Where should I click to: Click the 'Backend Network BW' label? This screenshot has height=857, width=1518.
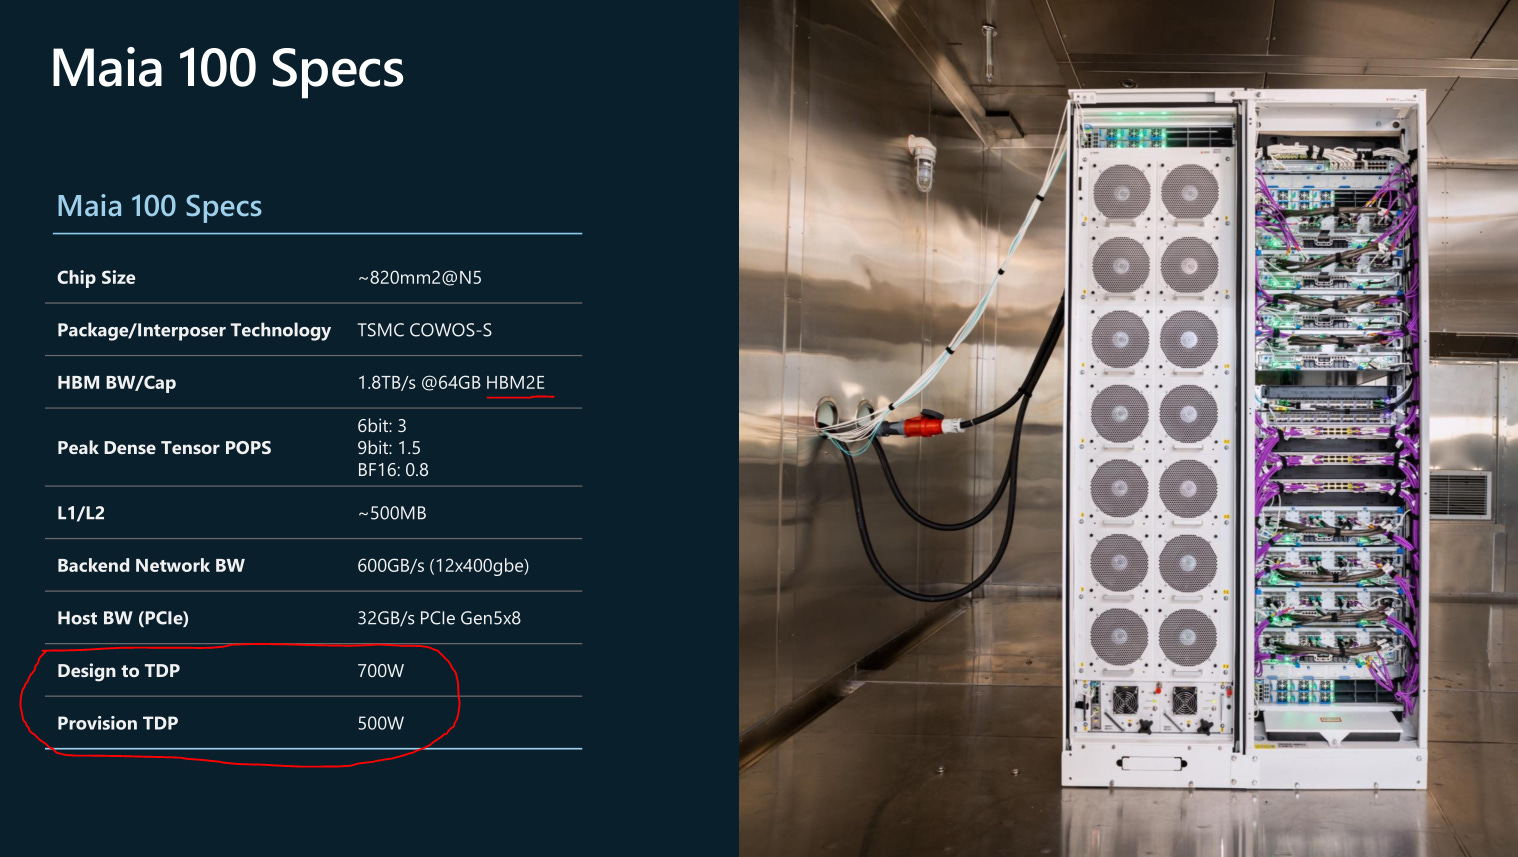pos(151,566)
